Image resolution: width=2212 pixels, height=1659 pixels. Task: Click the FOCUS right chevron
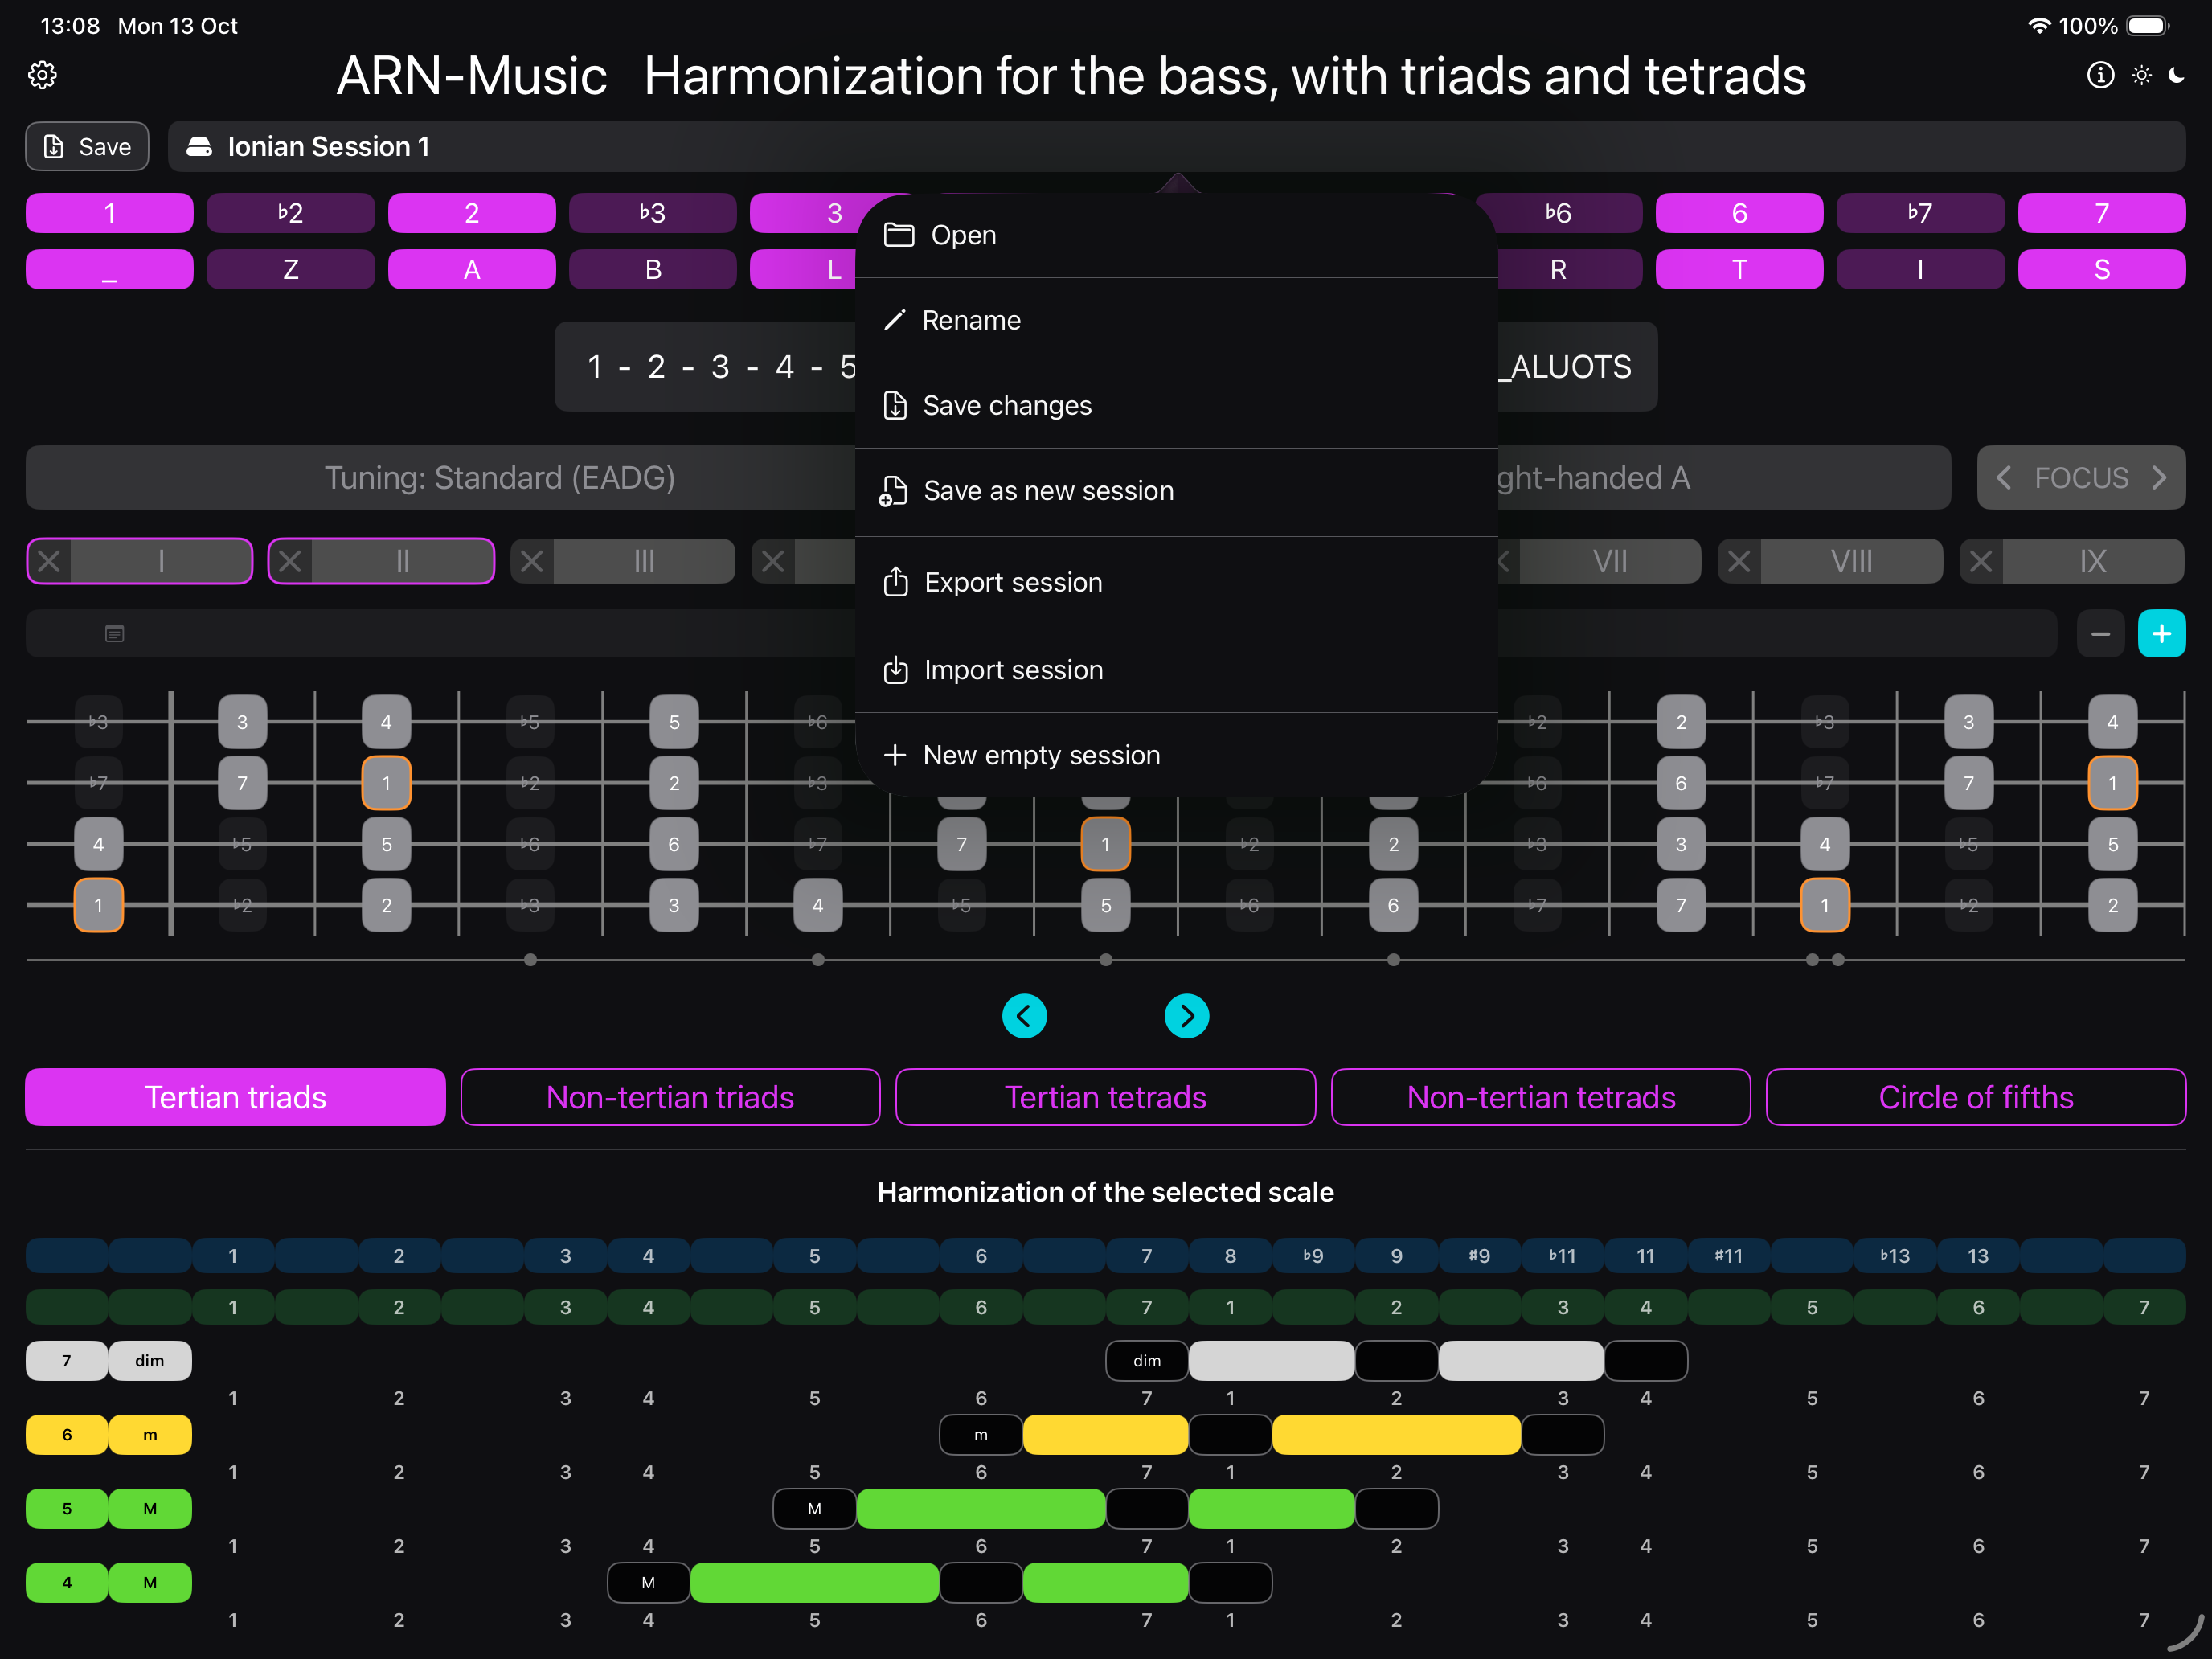point(2159,478)
